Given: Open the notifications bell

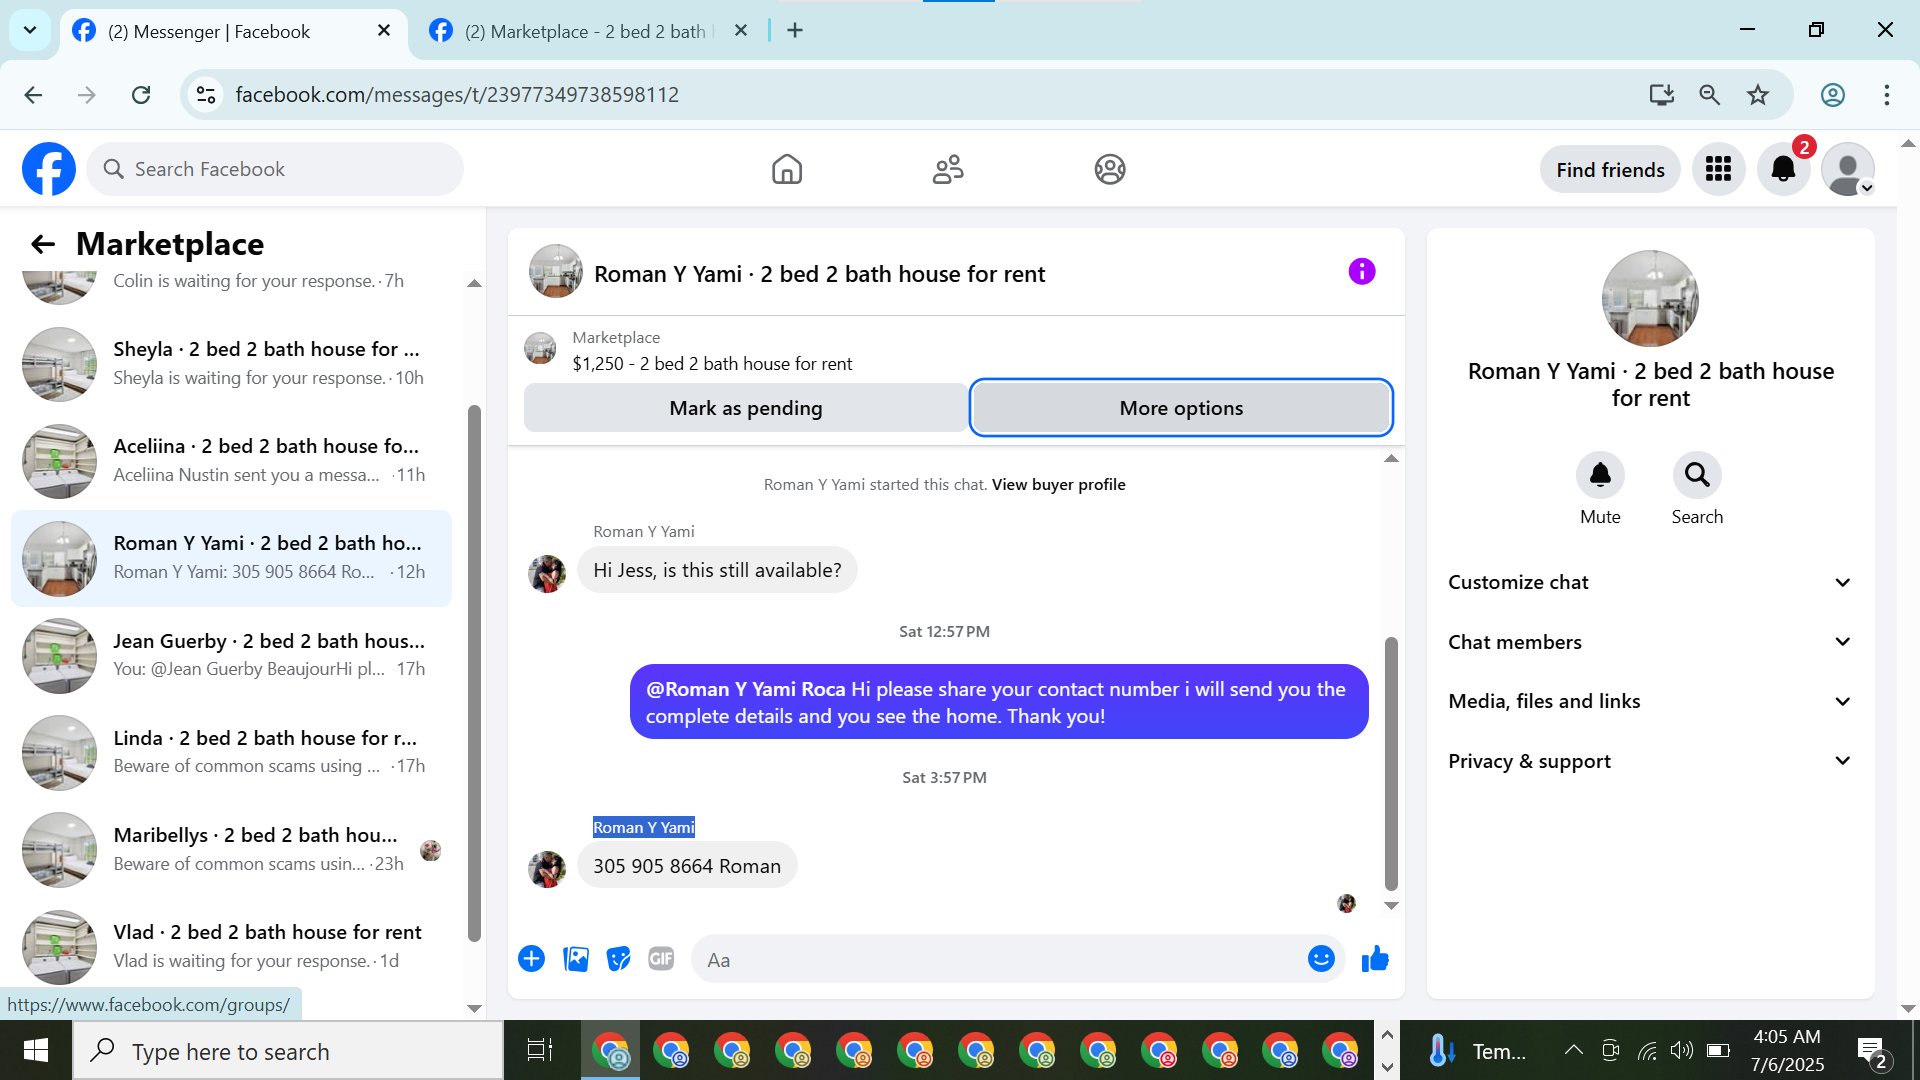Looking at the screenshot, I should [x=1783, y=169].
